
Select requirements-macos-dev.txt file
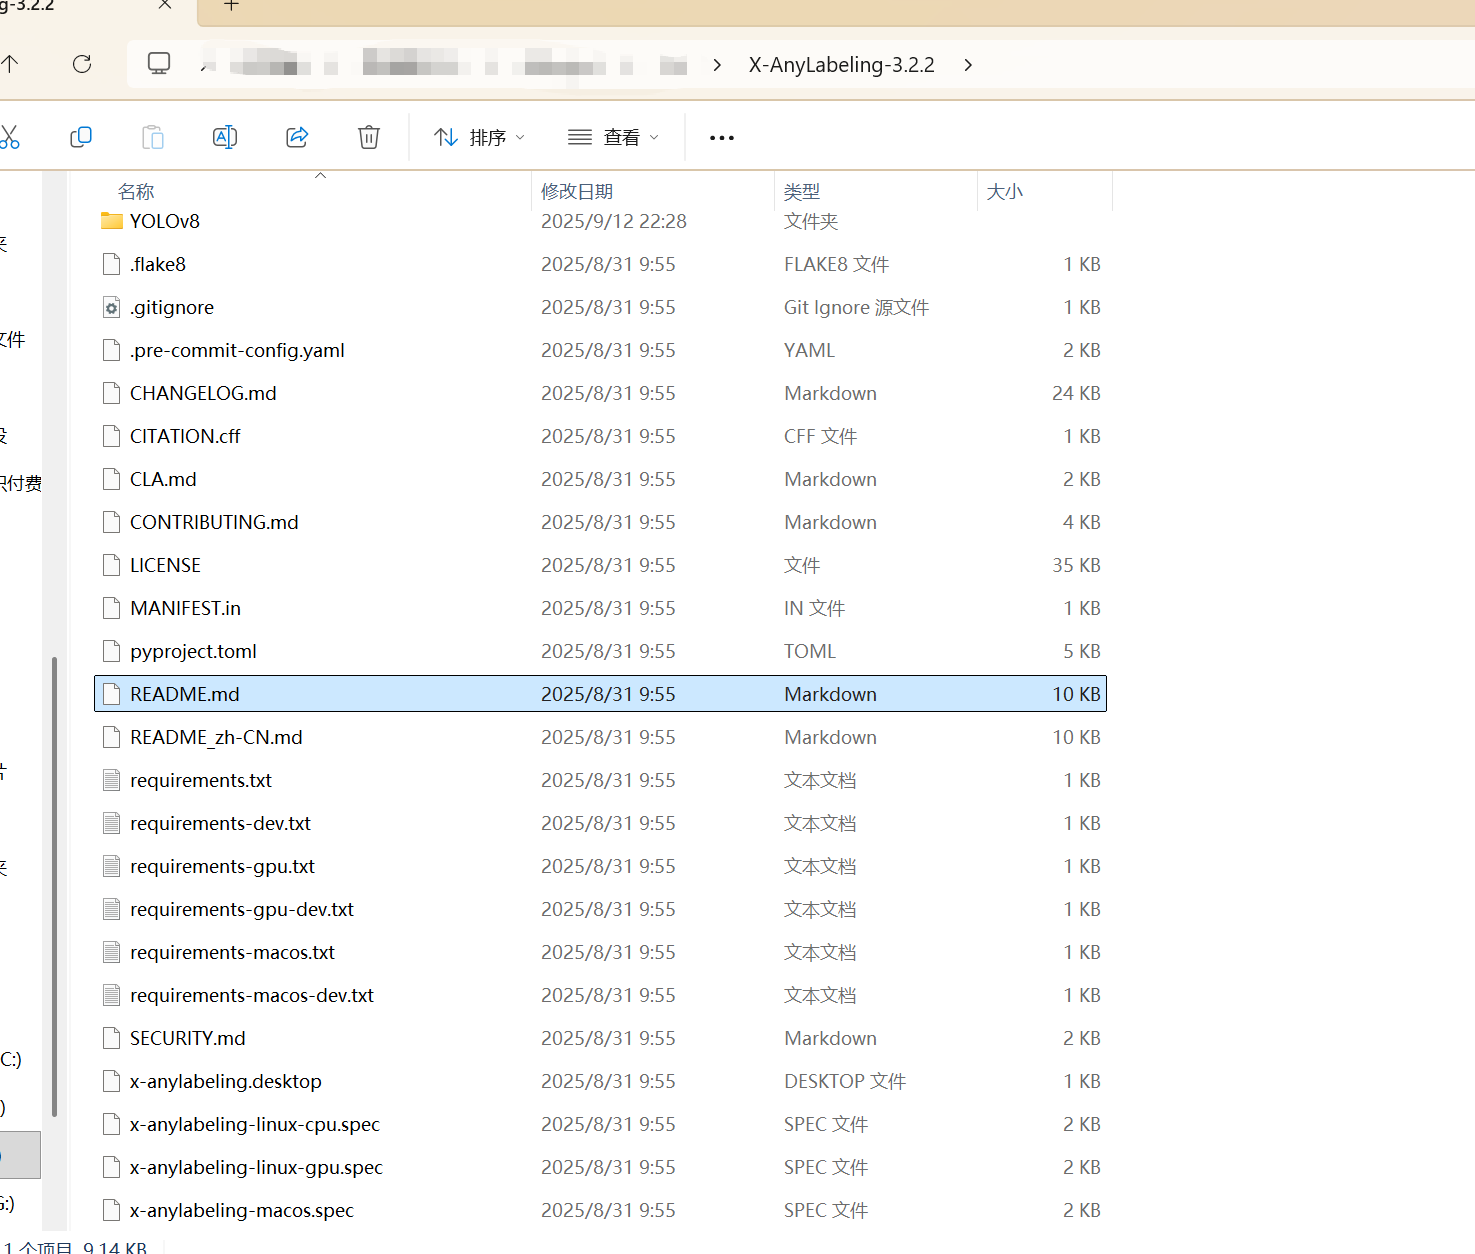(x=600, y=995)
